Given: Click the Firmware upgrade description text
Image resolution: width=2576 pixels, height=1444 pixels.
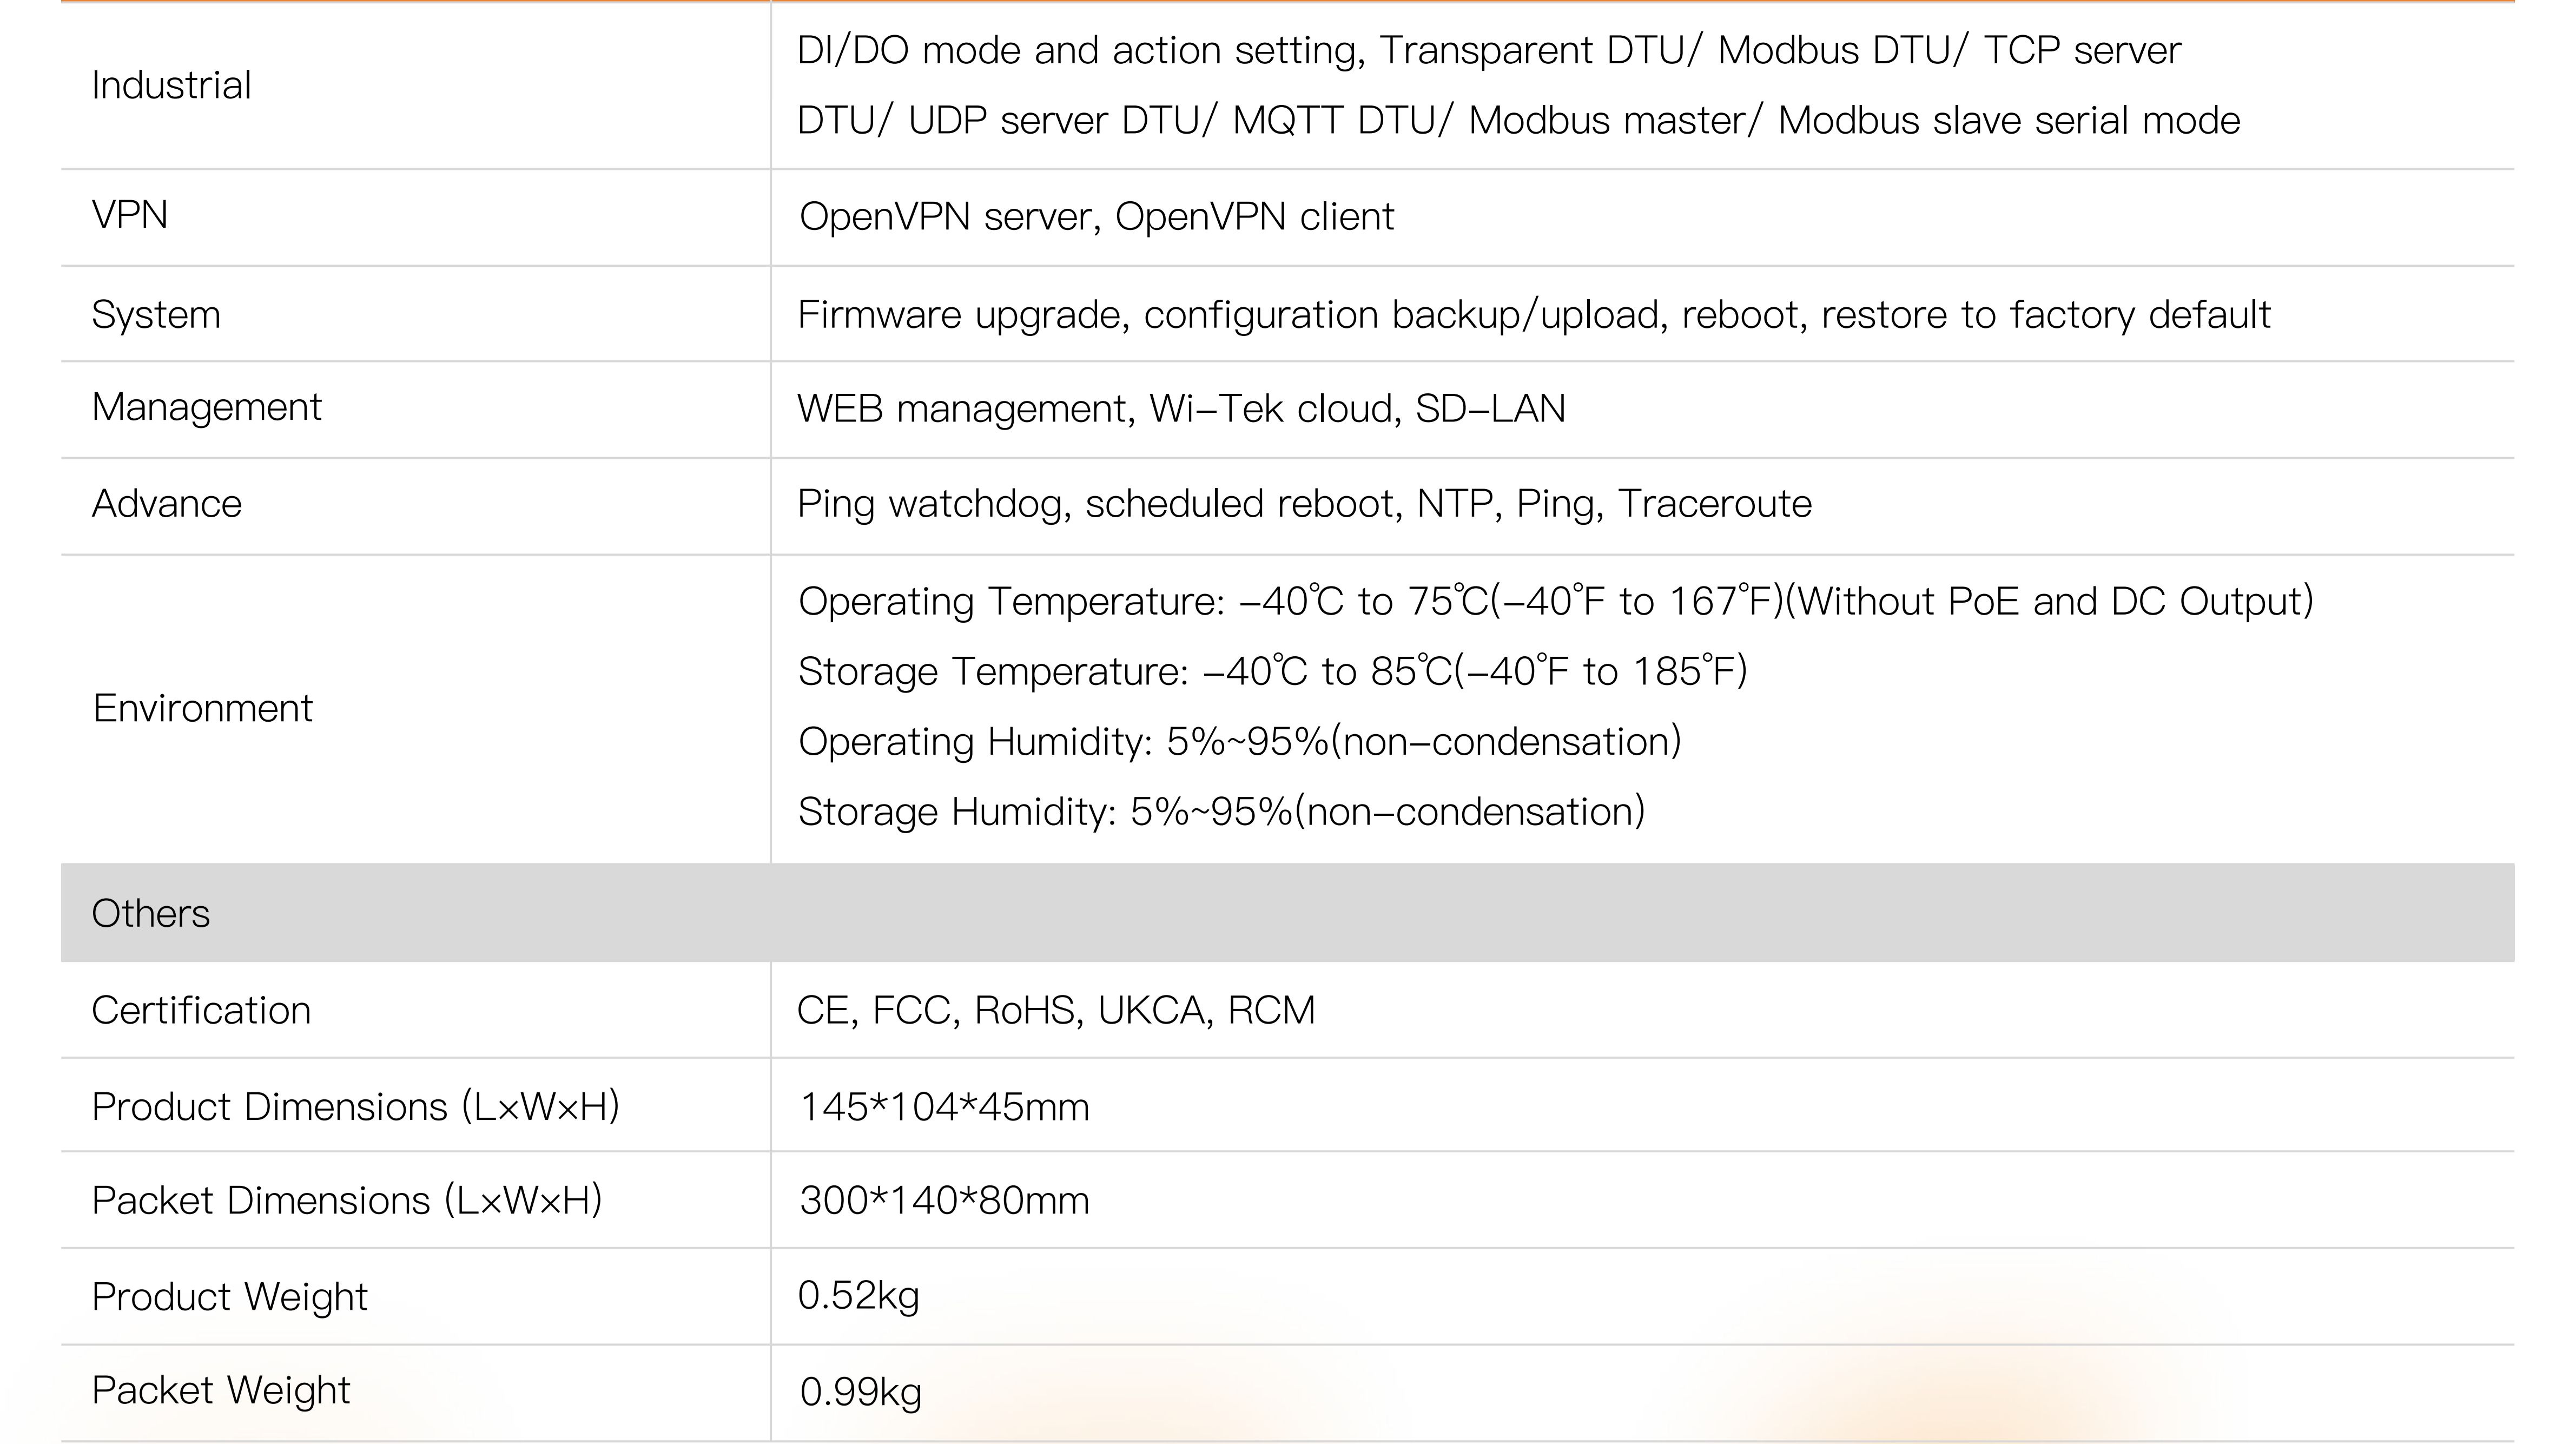Looking at the screenshot, I should tap(1533, 315).
